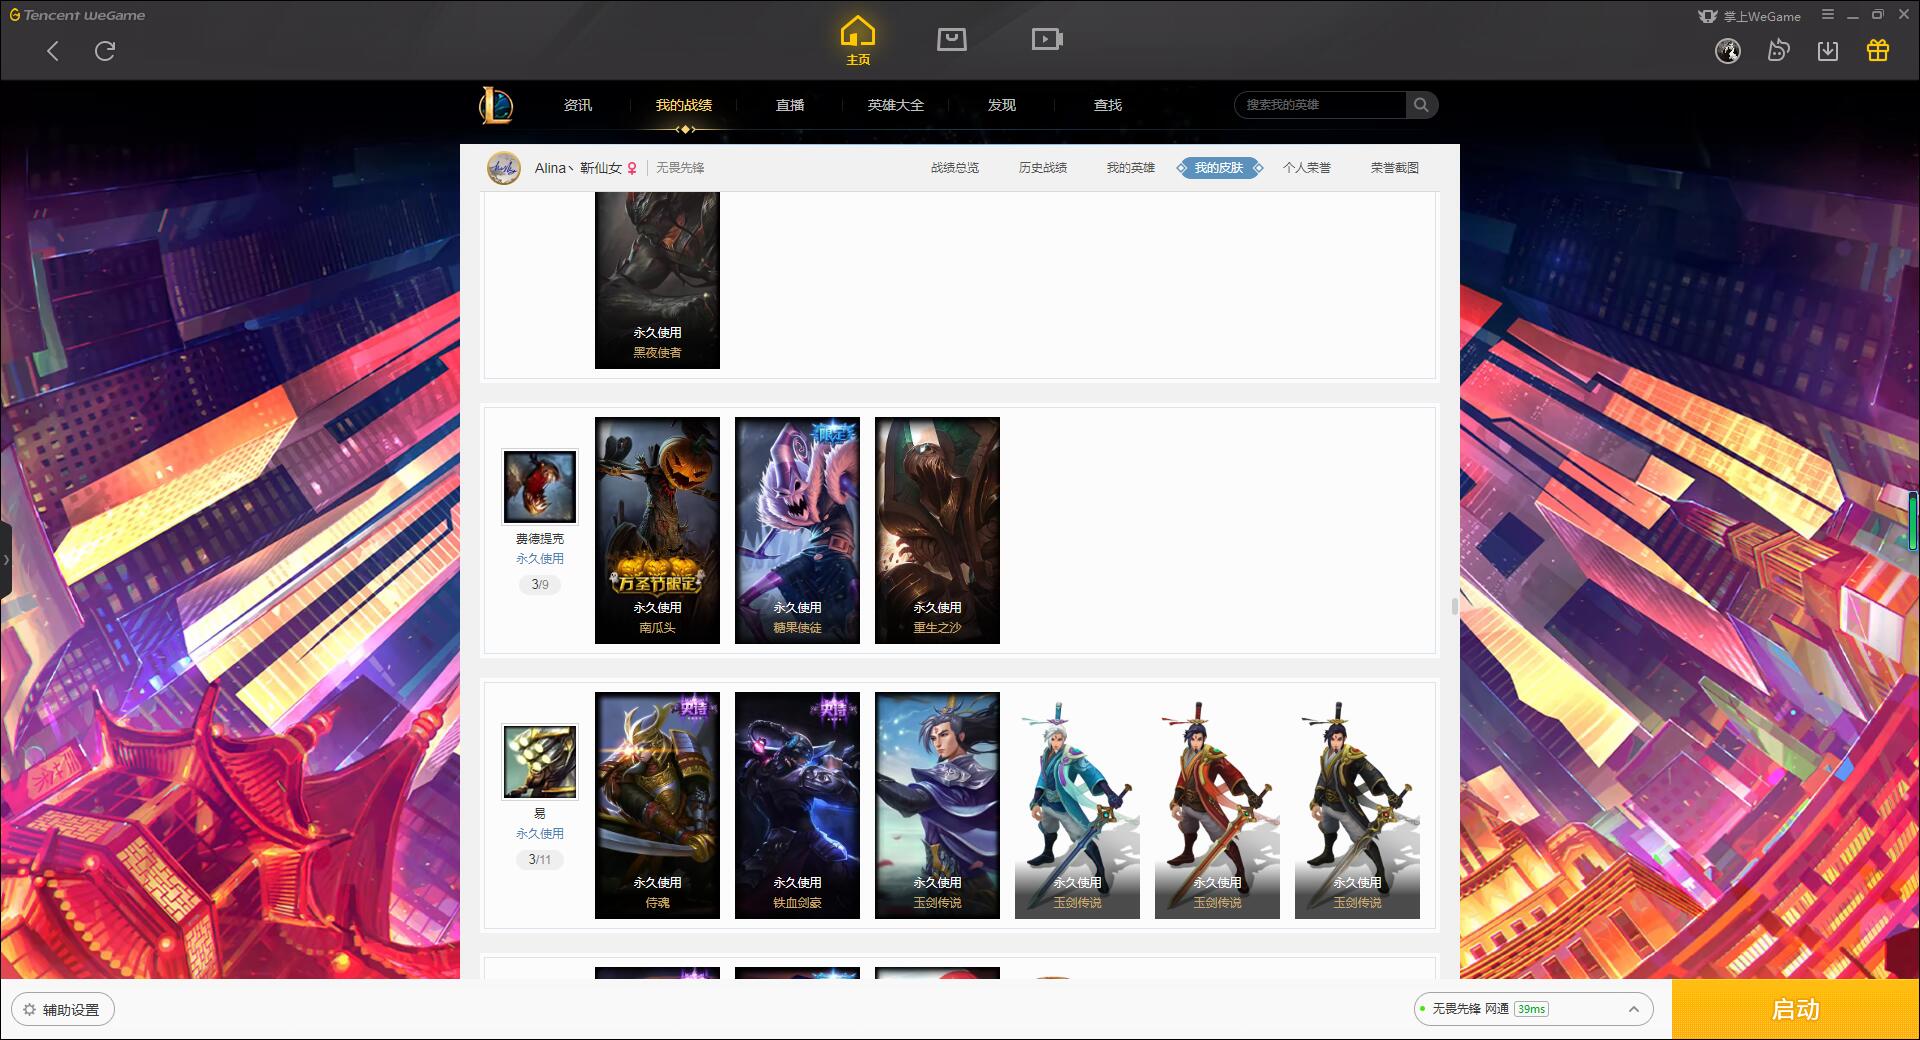Open the 南瓜头 skin card
Viewport: 1920px width, 1040px height.
pyautogui.click(x=657, y=530)
